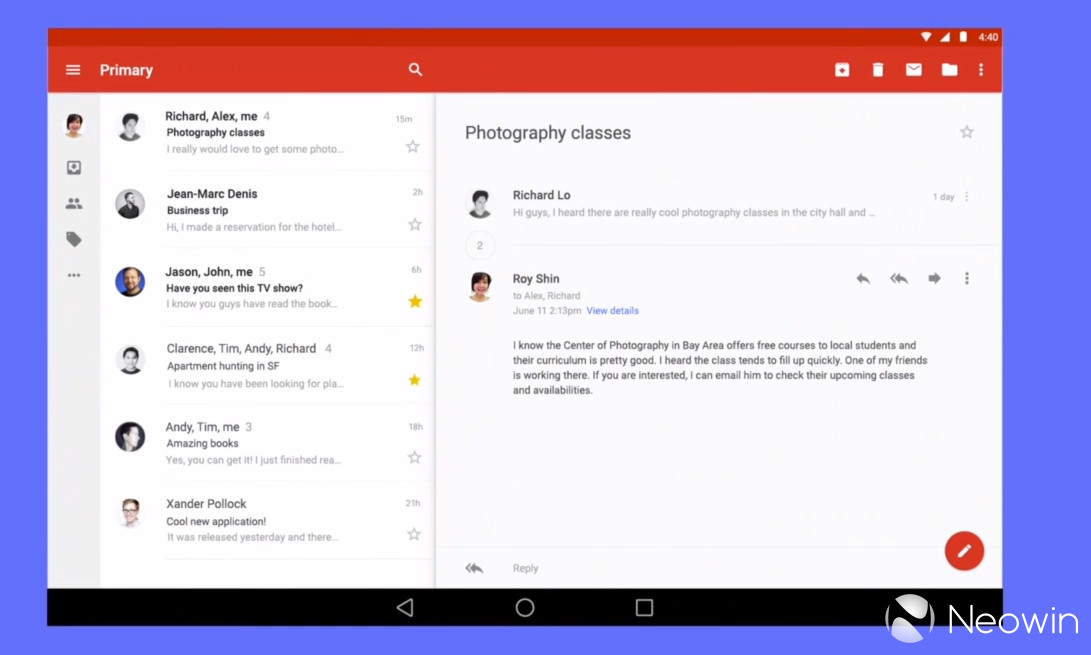This screenshot has height=655, width=1091.
Task: Click Jean-Marc Denis avatar
Action: 130,204
